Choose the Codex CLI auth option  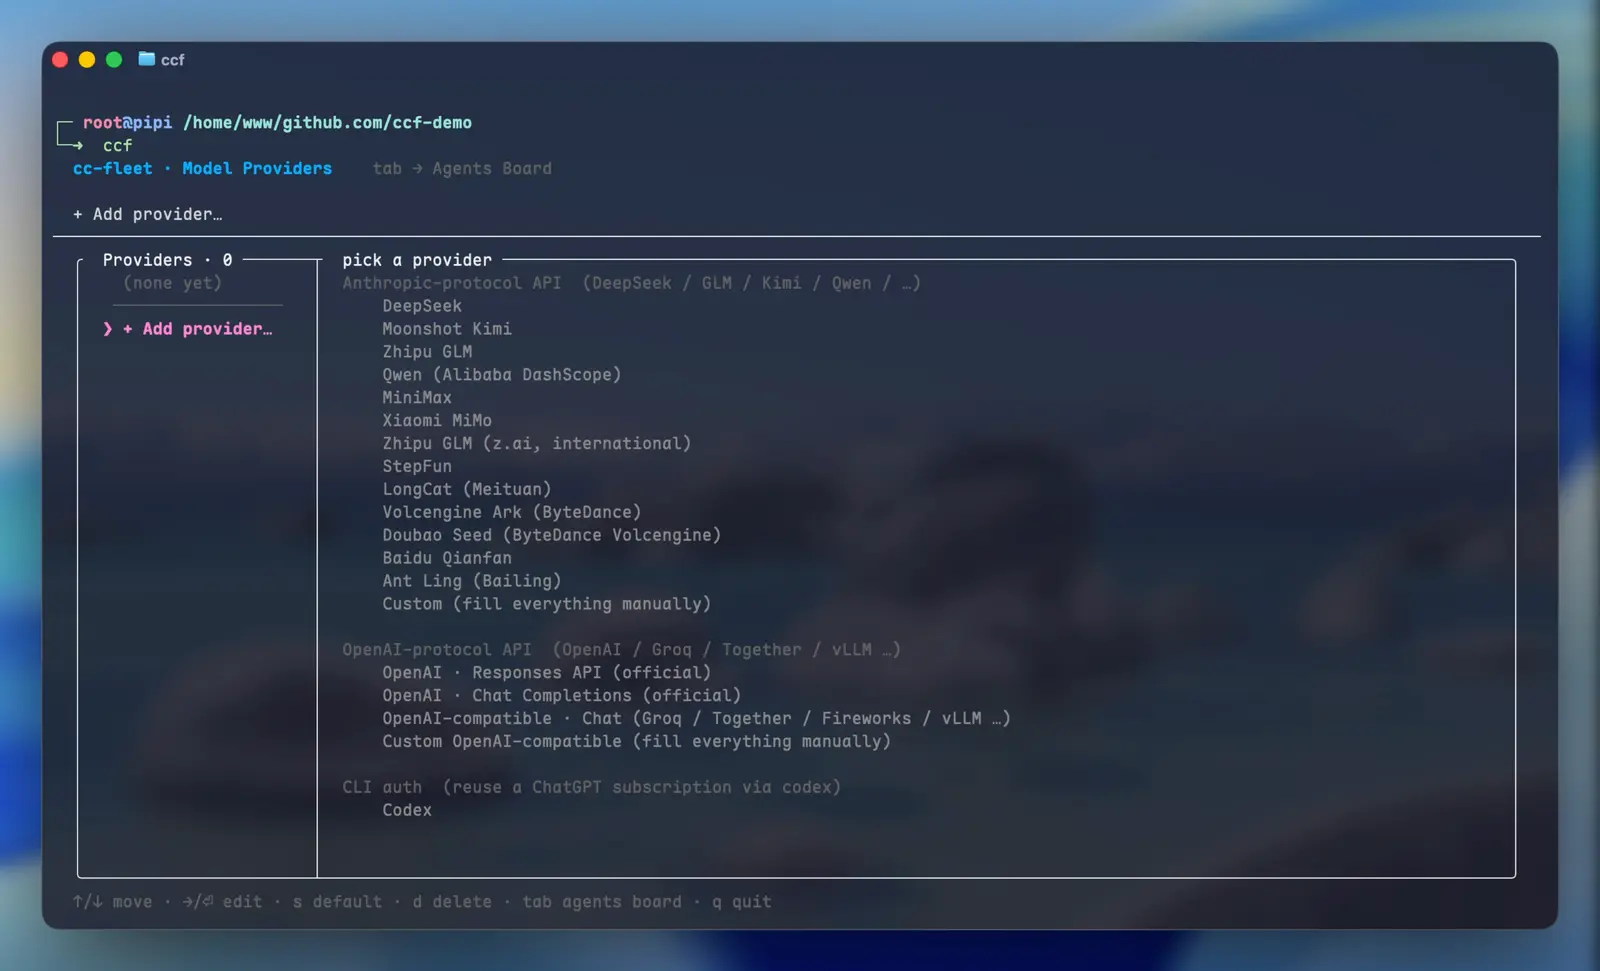tap(407, 811)
